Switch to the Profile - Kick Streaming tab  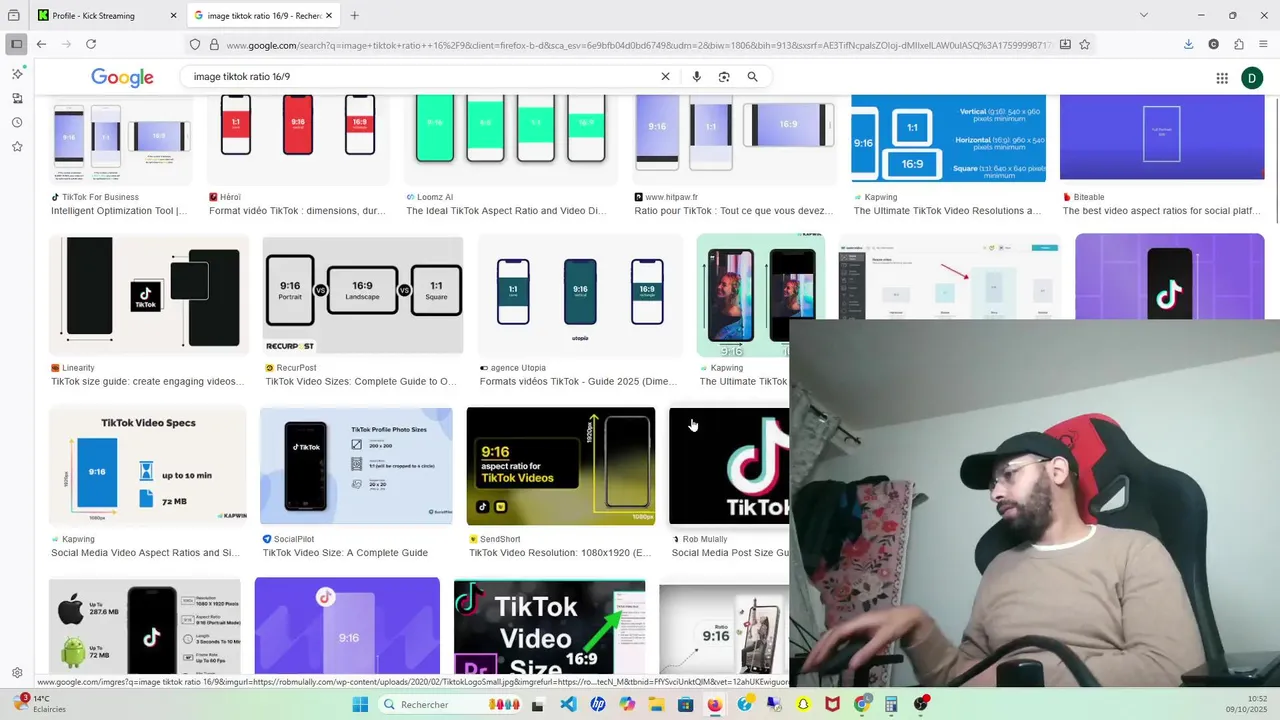(x=107, y=15)
